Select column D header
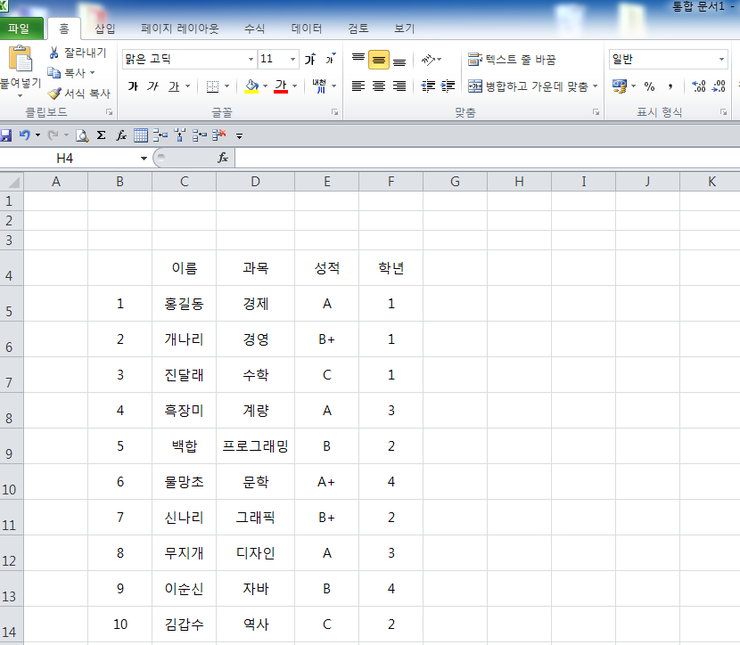The height and width of the screenshot is (645, 740). pyautogui.click(x=255, y=182)
